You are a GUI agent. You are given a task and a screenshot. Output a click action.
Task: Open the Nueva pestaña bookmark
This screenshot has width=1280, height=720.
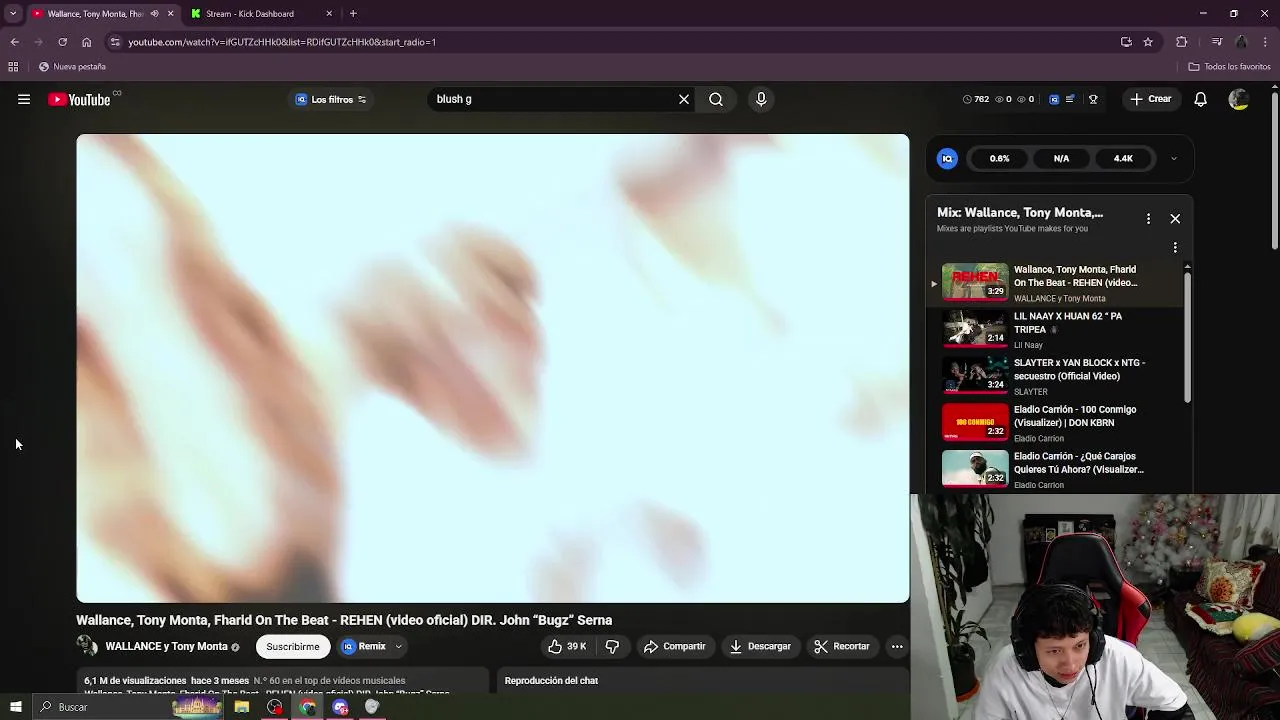point(71,67)
